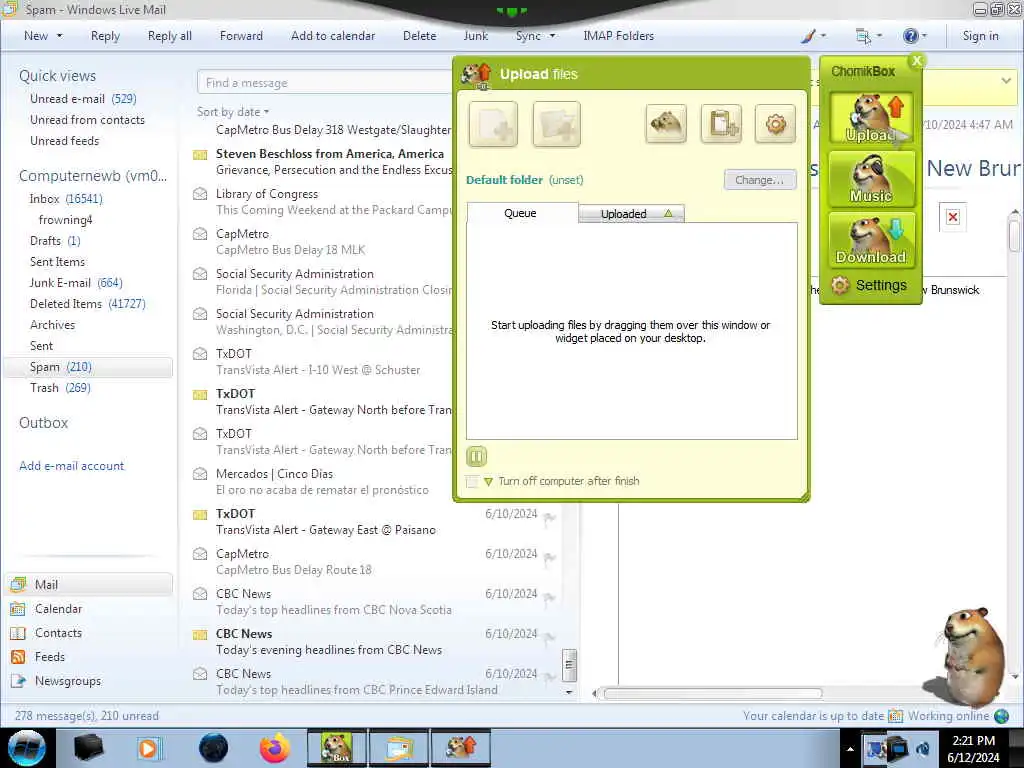Image resolution: width=1024 pixels, height=768 pixels.
Task: Expand the Turn off computer options arrow
Action: [x=488, y=482]
